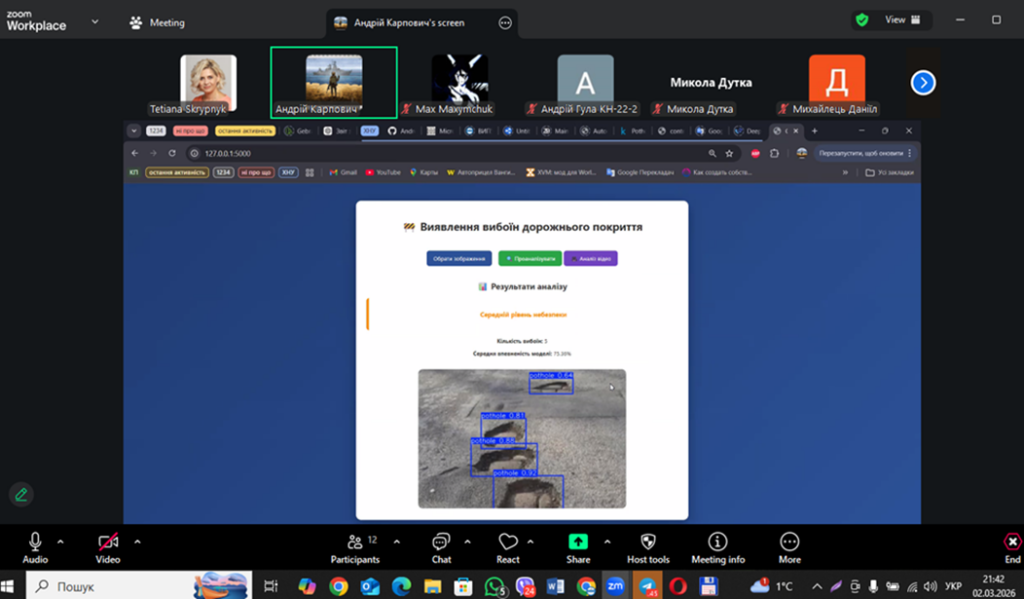Open the Participants panel
1024x599 pixels.
coord(355,547)
